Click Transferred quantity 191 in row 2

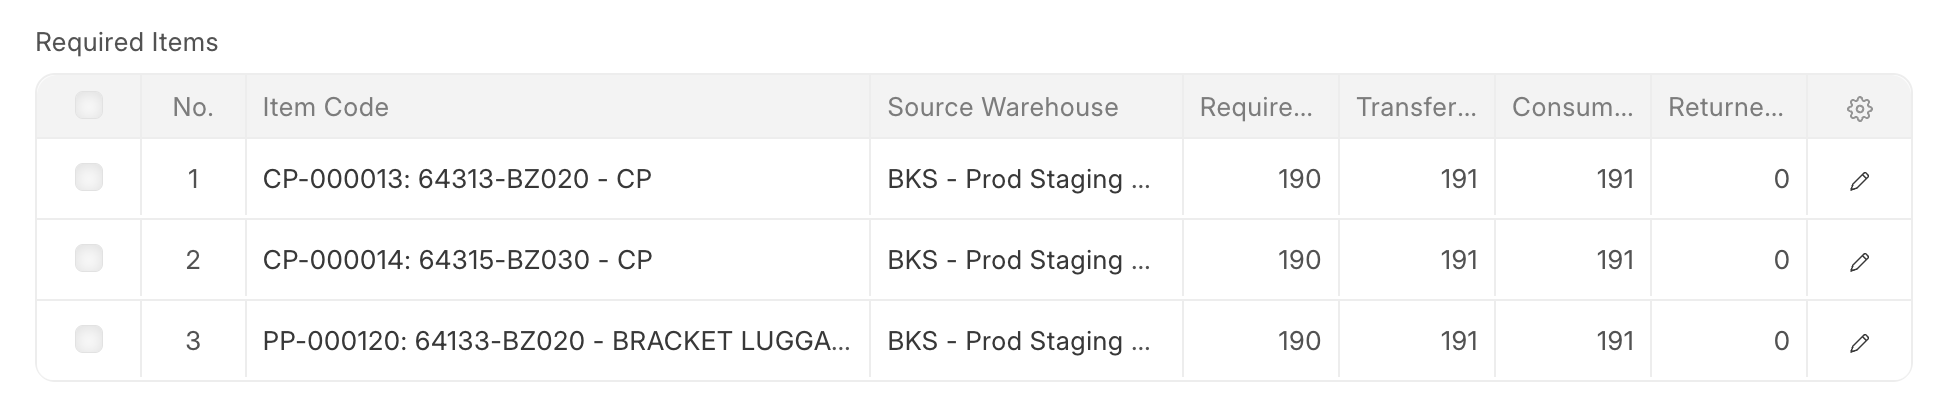(1458, 260)
